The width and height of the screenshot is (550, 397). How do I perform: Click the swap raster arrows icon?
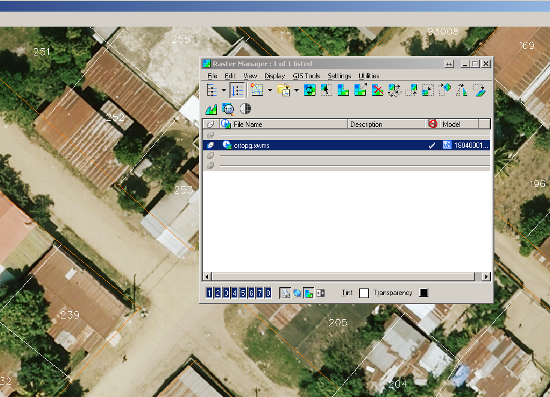point(394,90)
